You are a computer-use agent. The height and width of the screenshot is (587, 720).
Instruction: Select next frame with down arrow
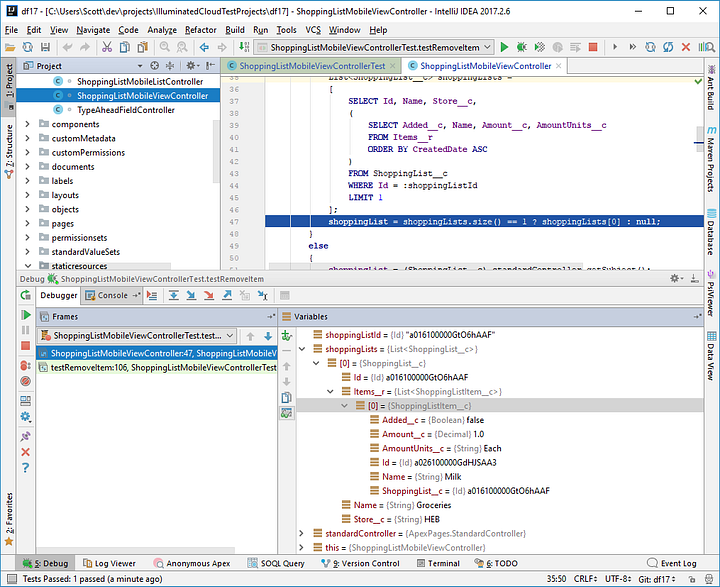[x=268, y=336]
